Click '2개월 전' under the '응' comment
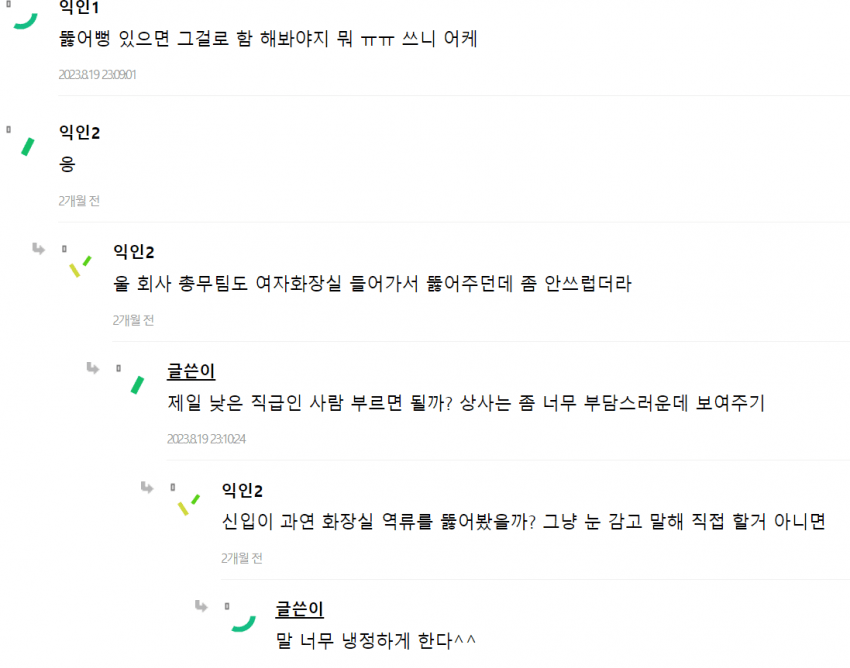Screen dimensions: 850x668 (x=80, y=200)
